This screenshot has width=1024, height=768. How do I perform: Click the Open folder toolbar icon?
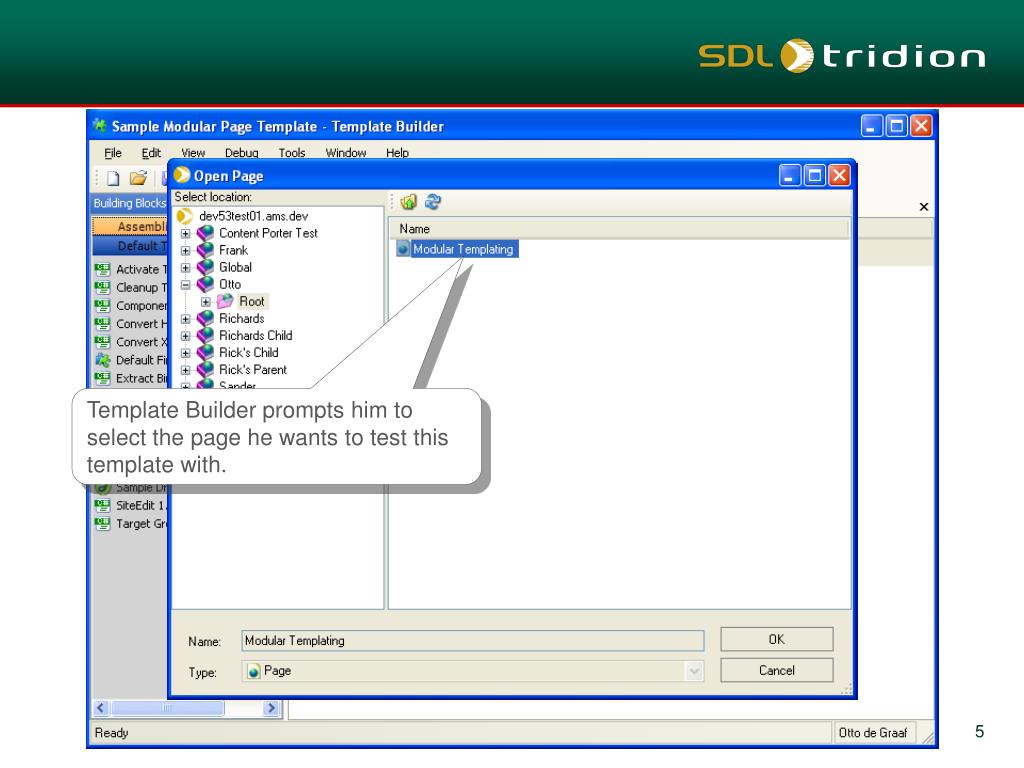[x=138, y=178]
